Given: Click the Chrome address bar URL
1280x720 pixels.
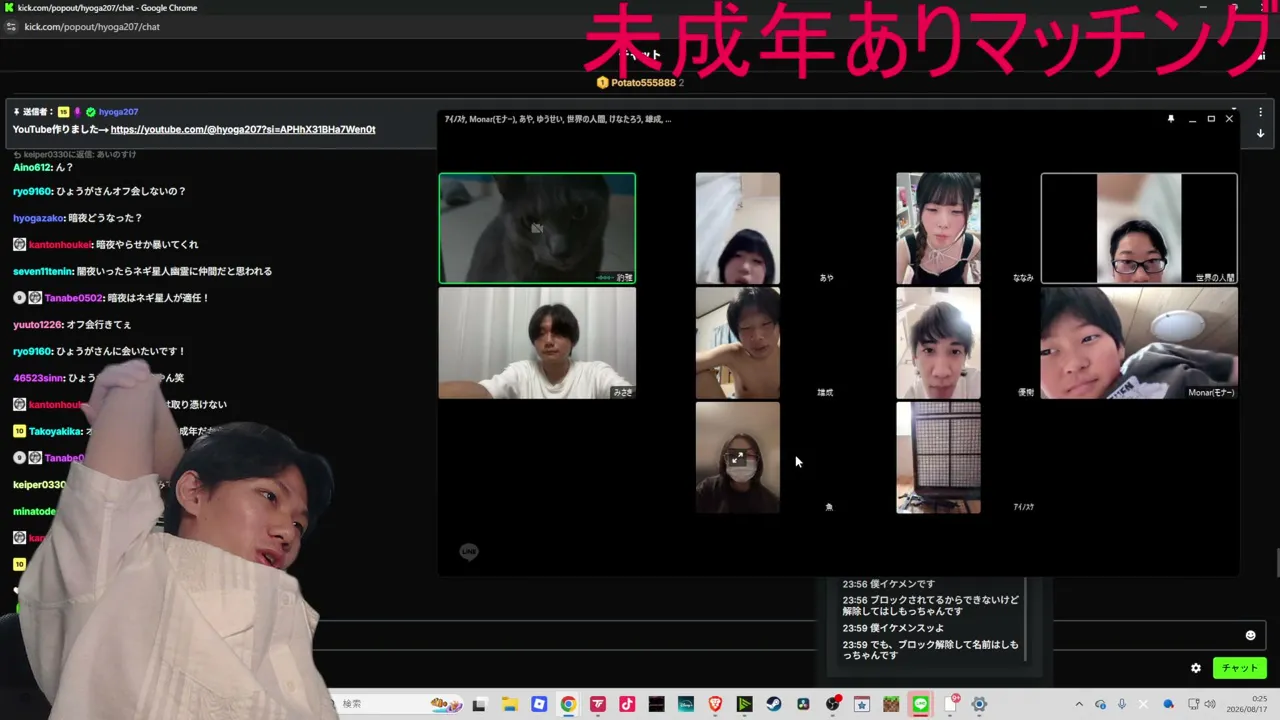Looking at the screenshot, I should [x=92, y=27].
